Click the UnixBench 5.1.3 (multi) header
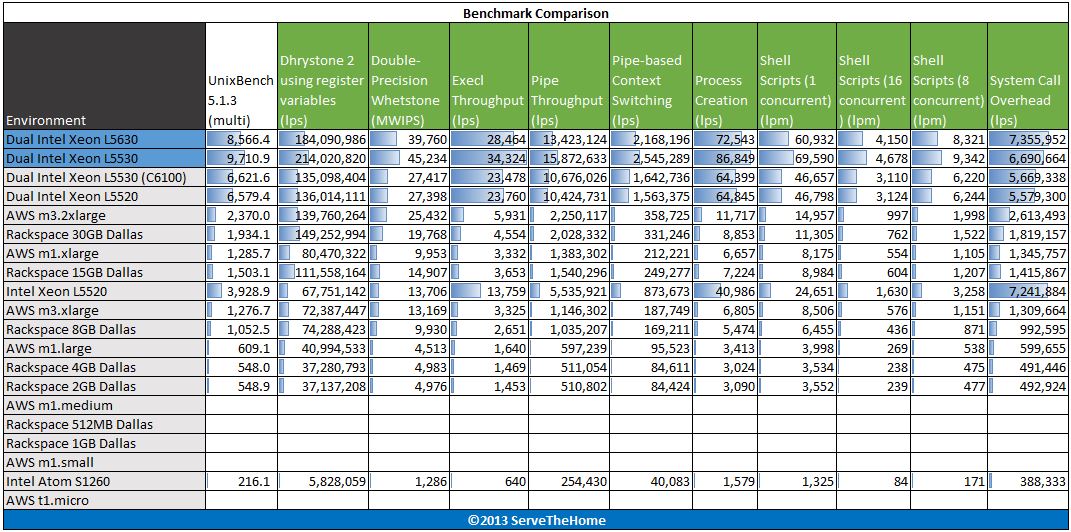Viewport: 1071px width, 532px height. [x=242, y=76]
